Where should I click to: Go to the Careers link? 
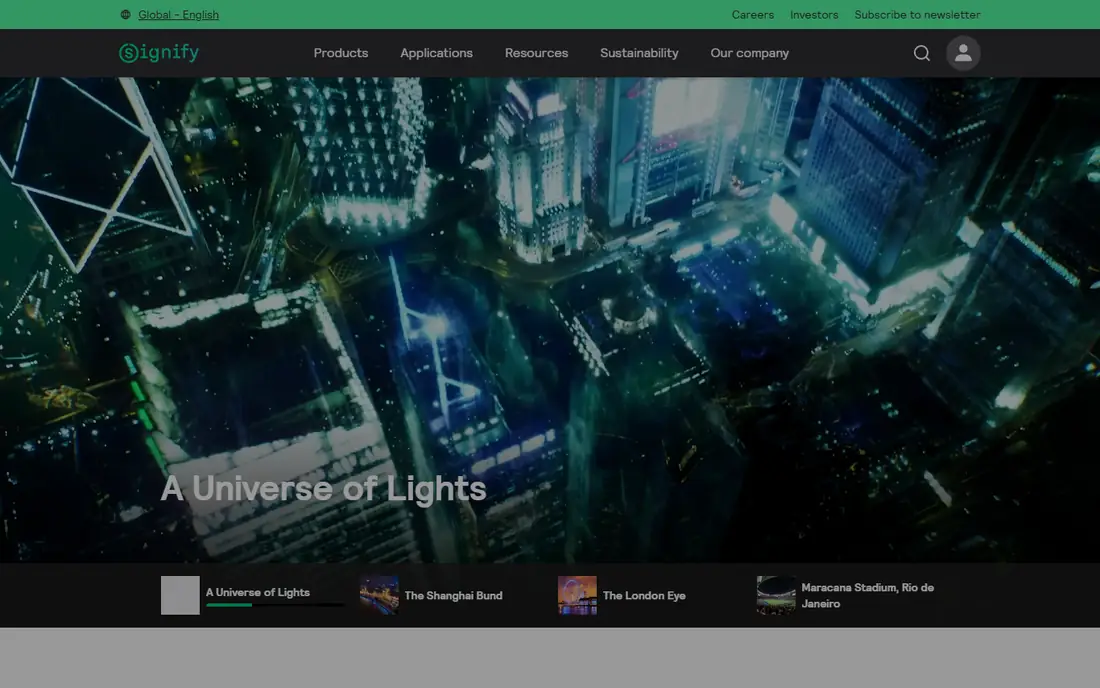pyautogui.click(x=753, y=15)
